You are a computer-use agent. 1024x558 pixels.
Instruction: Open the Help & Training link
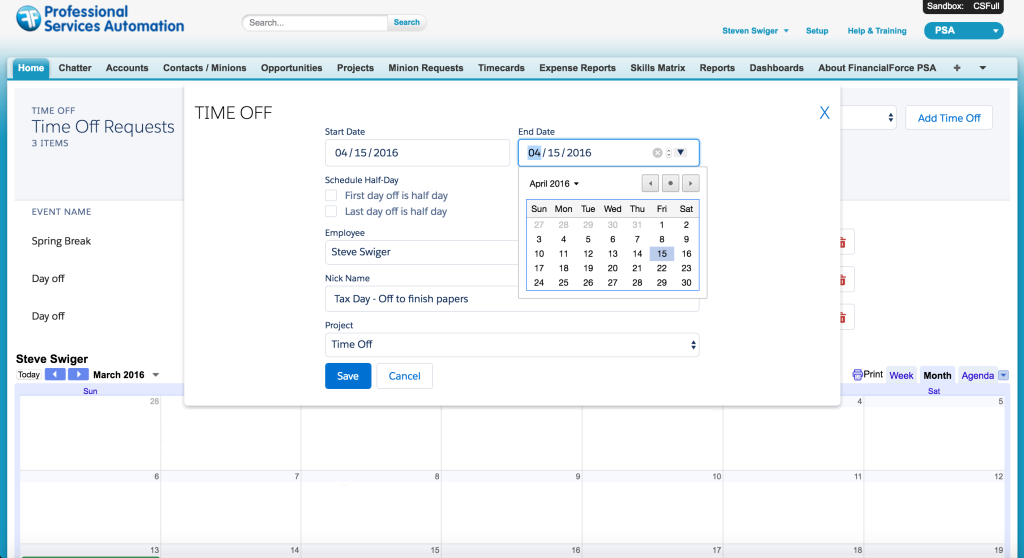(877, 31)
